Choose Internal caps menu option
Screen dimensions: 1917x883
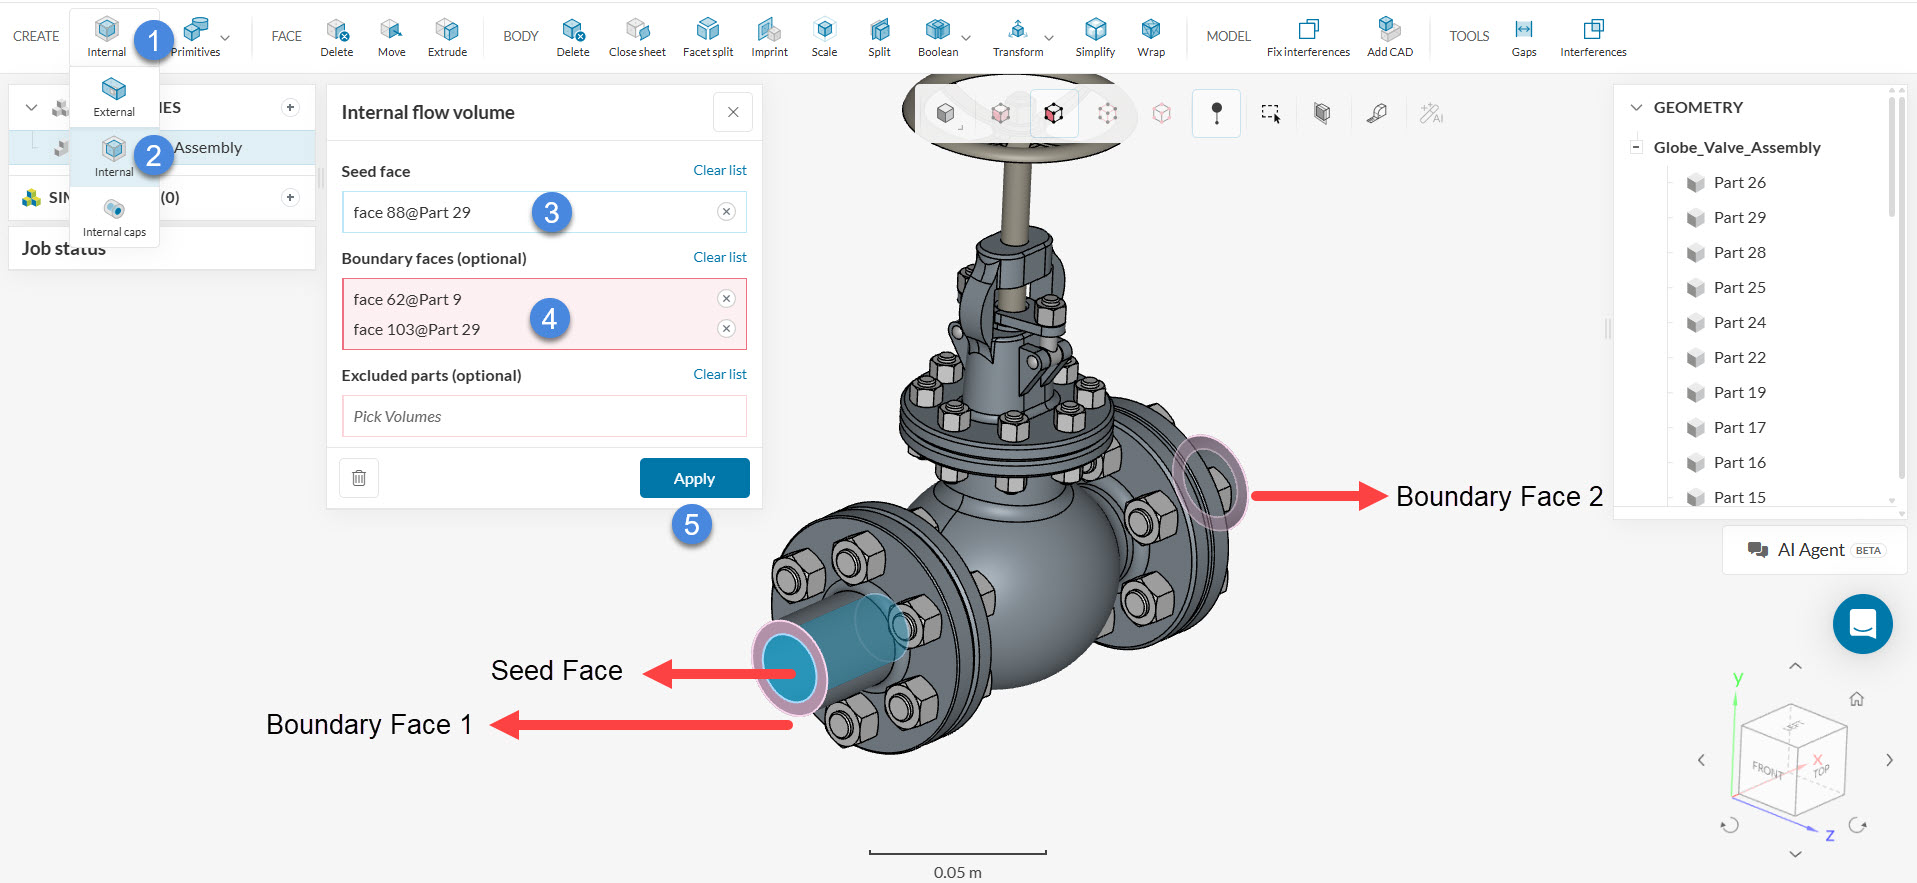pos(114,217)
